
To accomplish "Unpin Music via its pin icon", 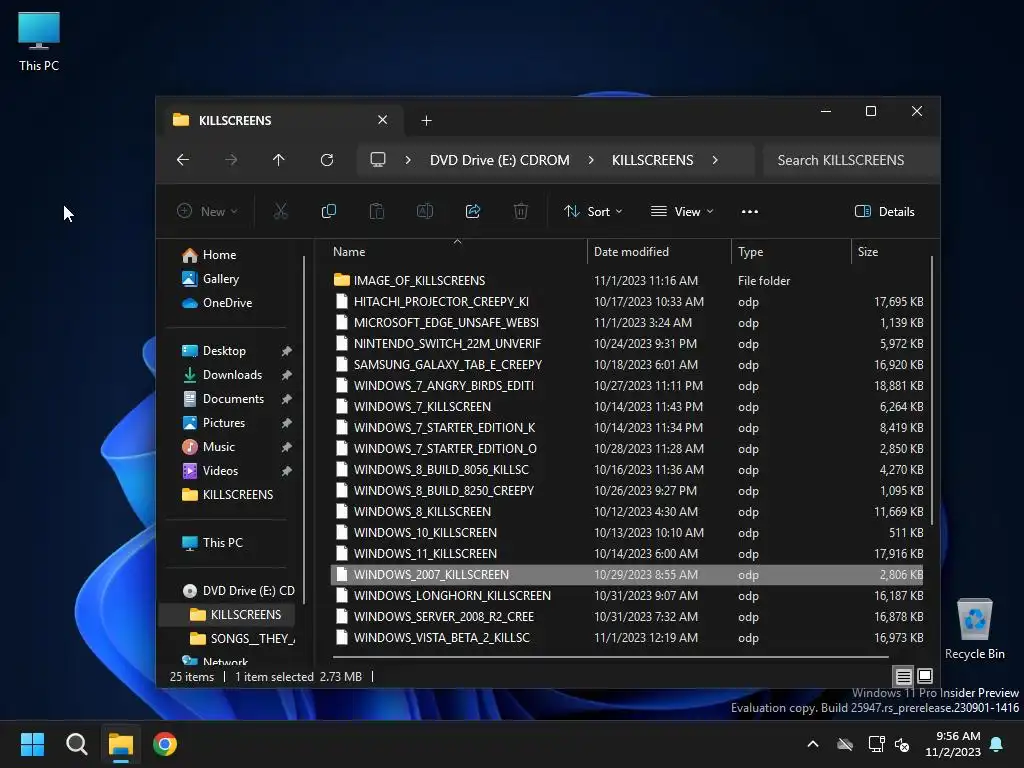I will [286, 447].
